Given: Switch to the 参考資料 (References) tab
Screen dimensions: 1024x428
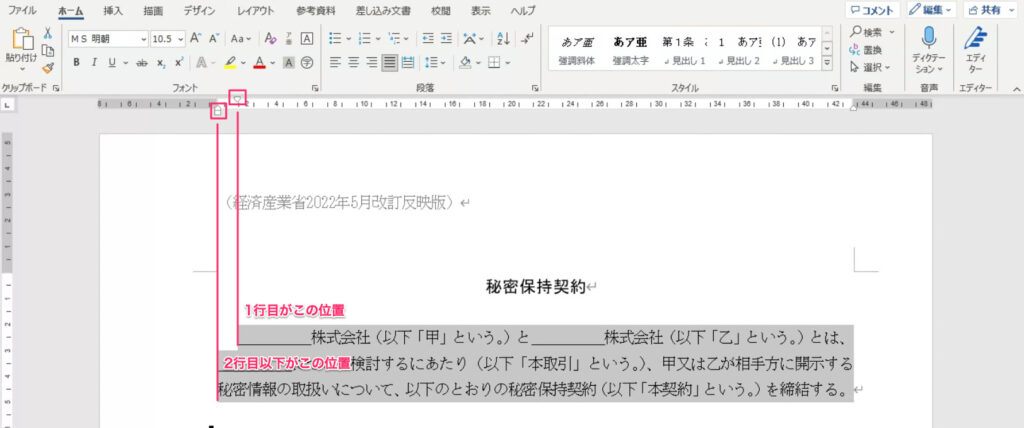Looking at the screenshot, I should [x=313, y=10].
